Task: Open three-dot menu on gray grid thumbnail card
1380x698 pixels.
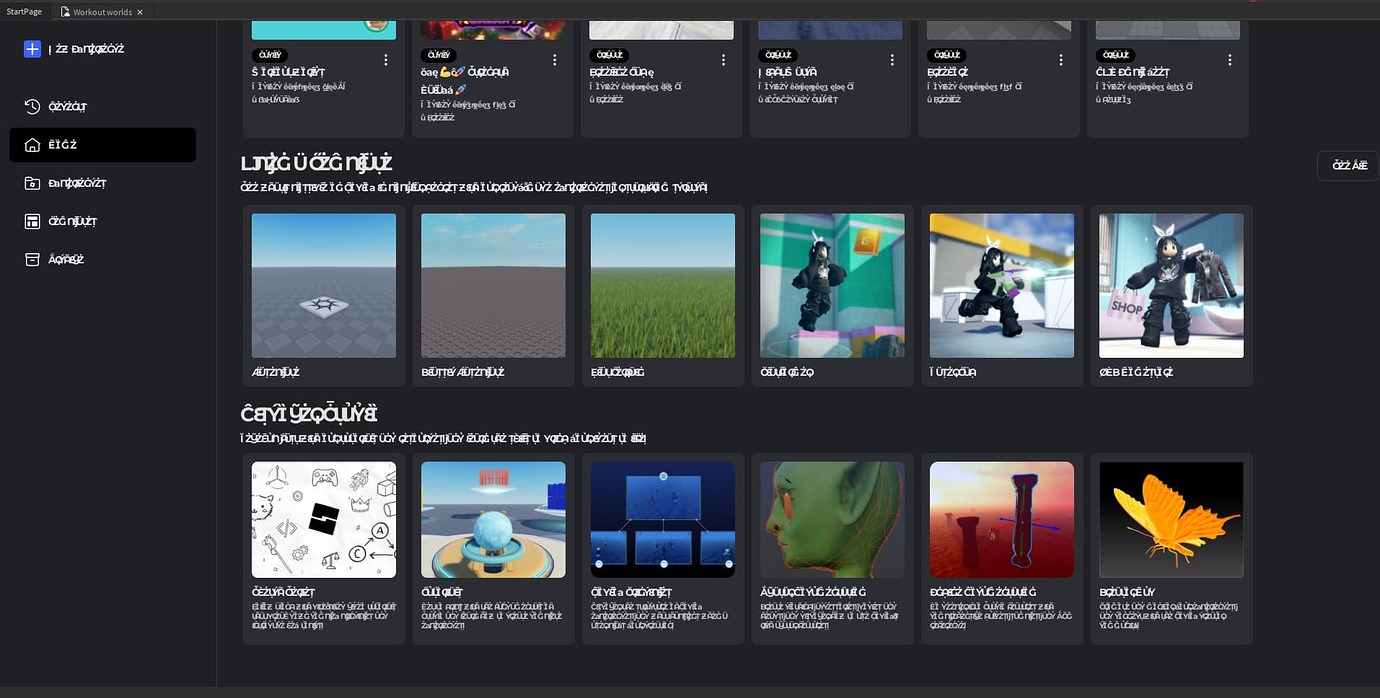Action: point(1230,60)
